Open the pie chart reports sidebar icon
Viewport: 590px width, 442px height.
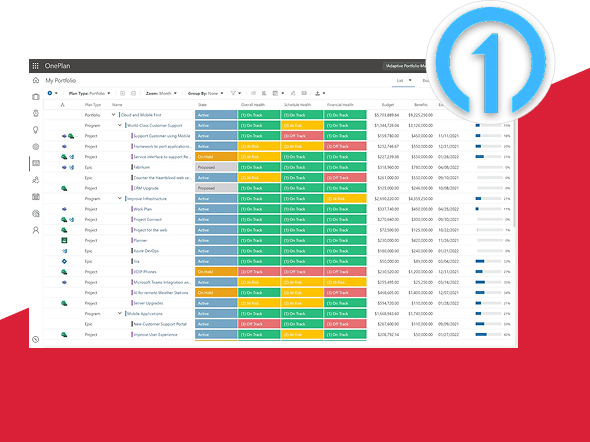click(x=36, y=213)
